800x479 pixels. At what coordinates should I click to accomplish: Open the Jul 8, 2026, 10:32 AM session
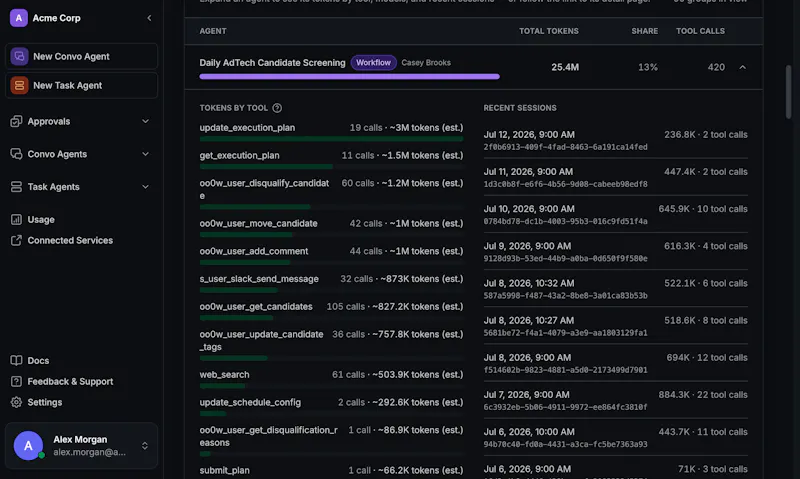tap(615, 289)
